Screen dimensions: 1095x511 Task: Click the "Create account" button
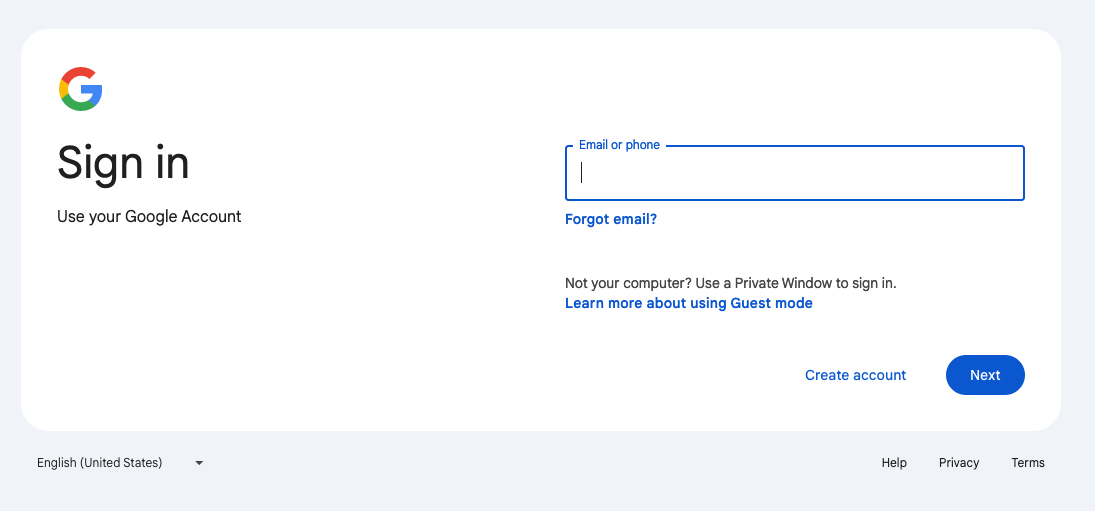coord(855,375)
